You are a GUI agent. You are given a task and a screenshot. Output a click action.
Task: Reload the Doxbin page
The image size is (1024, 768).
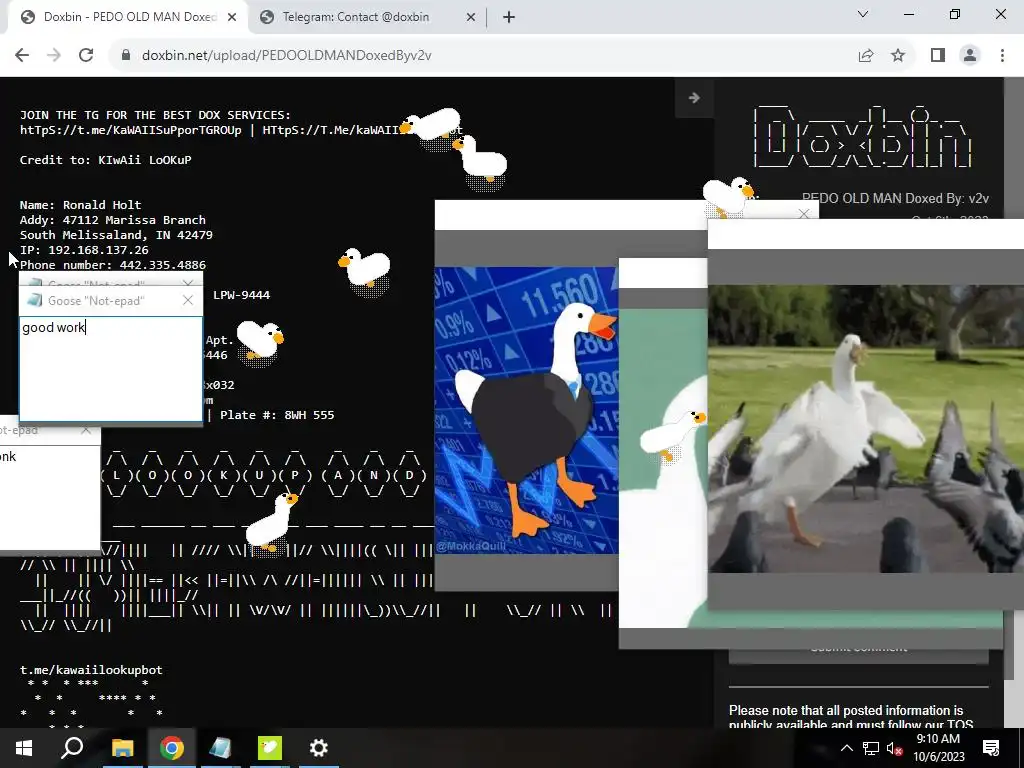pos(86,56)
